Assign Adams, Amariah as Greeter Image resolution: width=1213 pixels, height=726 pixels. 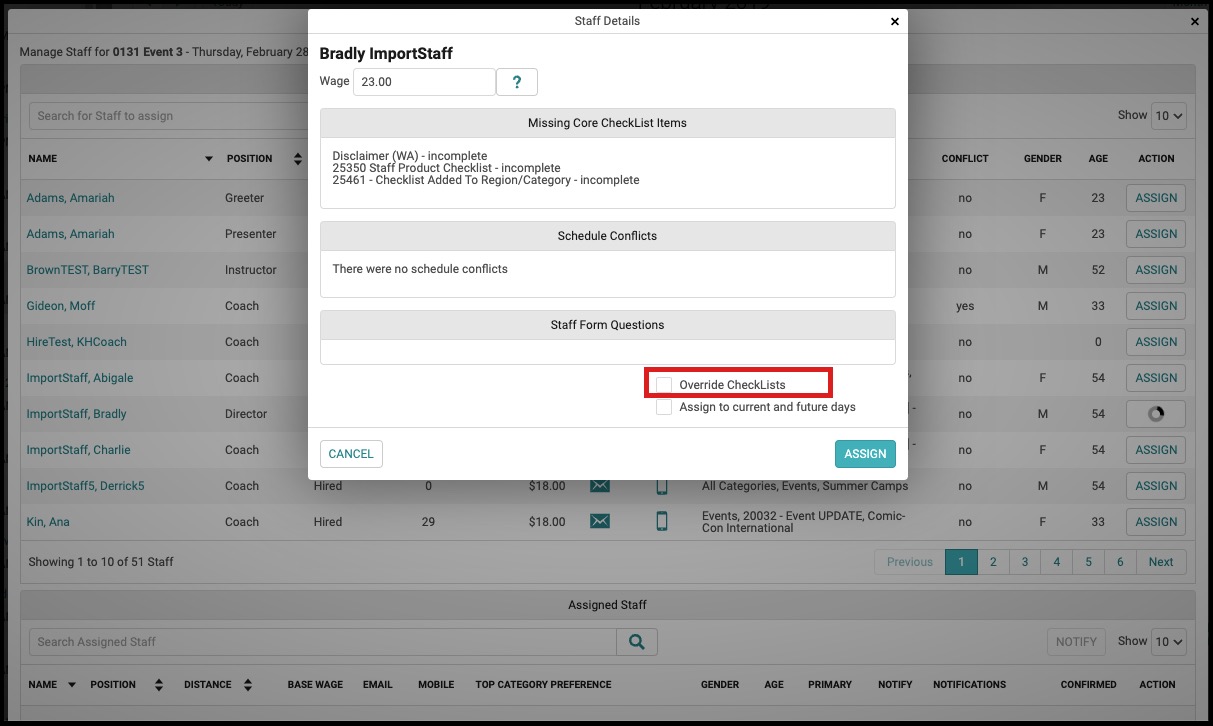pyautogui.click(x=1156, y=198)
